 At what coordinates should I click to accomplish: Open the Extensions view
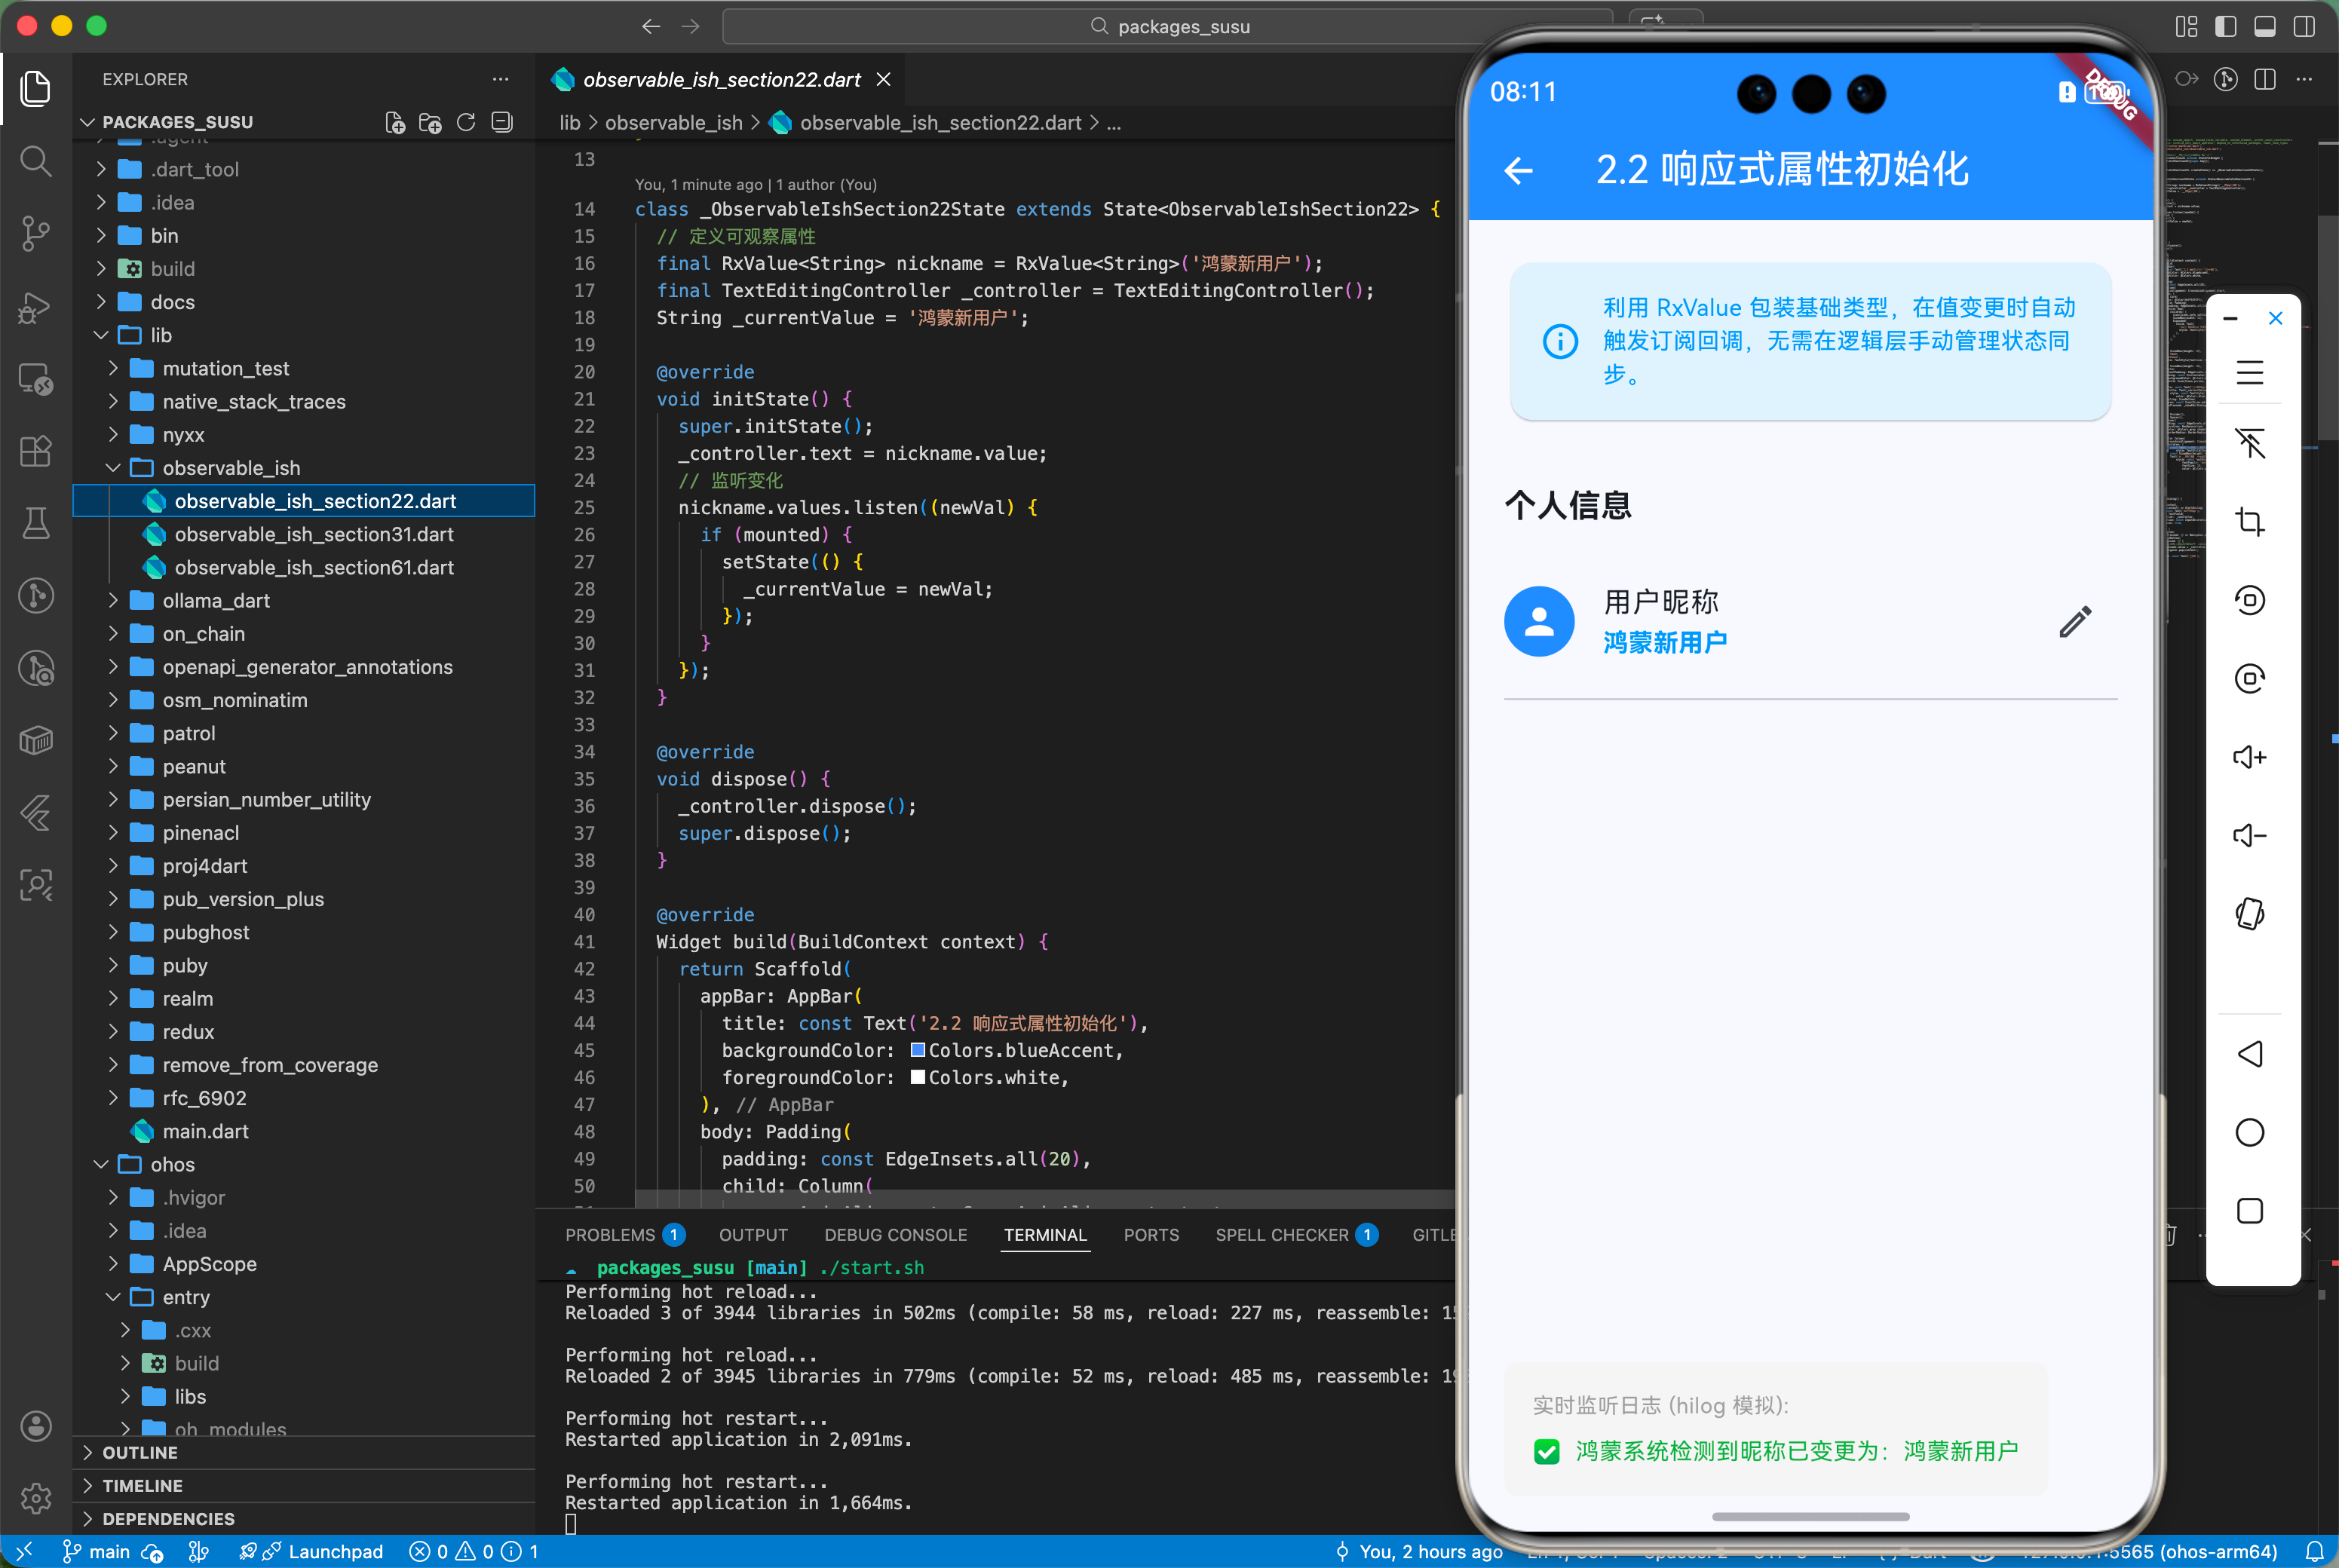36,451
